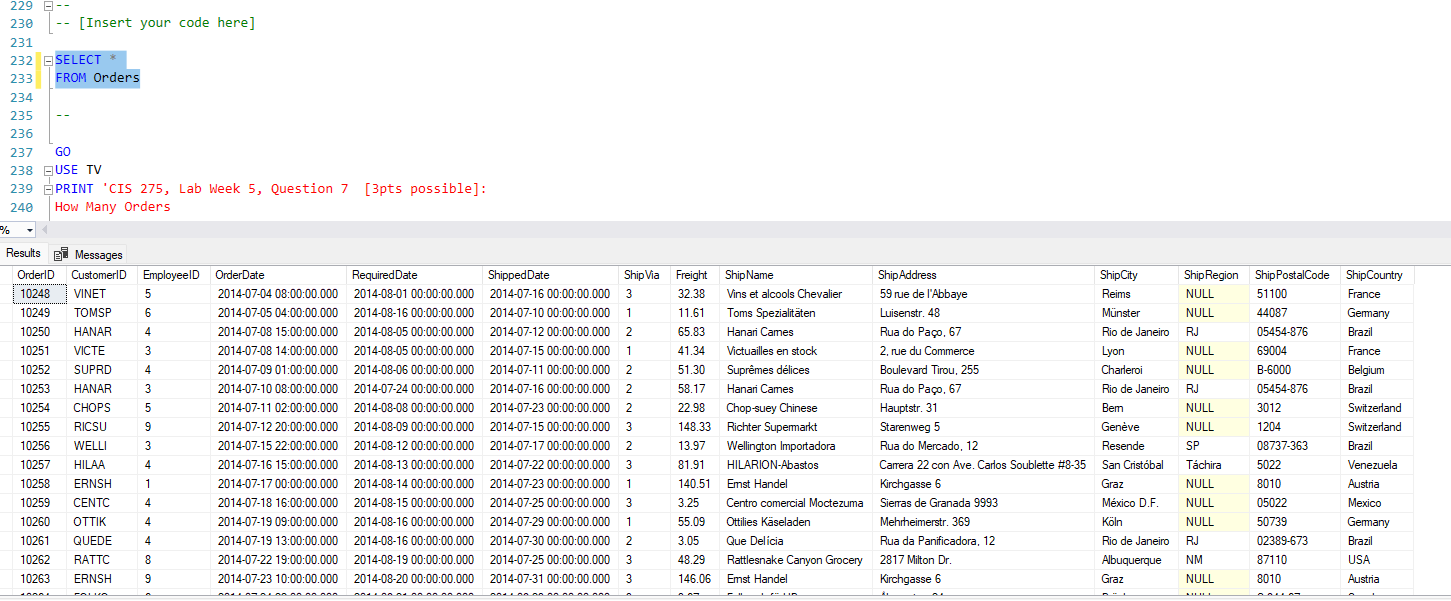Collapse the USE TV code region
Image resolution: width=1451 pixels, height=601 pixels.
click(47, 170)
